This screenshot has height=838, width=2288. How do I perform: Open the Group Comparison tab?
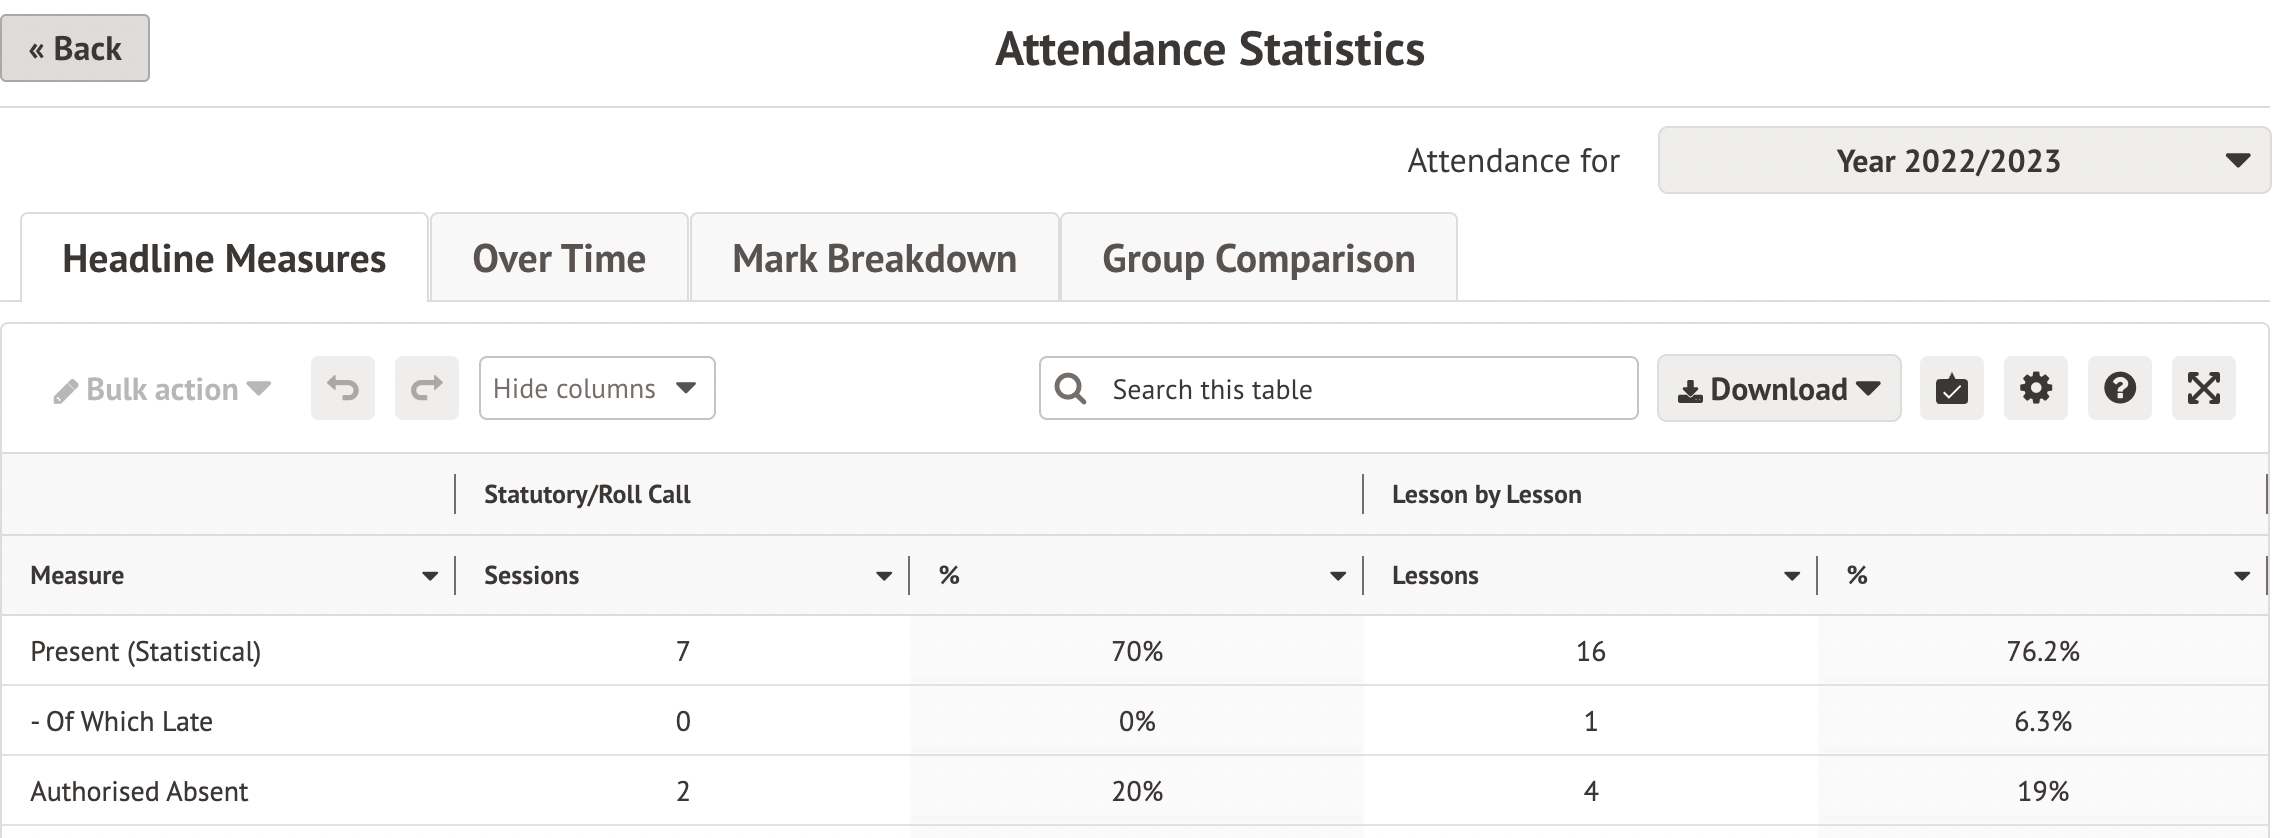point(1258,258)
